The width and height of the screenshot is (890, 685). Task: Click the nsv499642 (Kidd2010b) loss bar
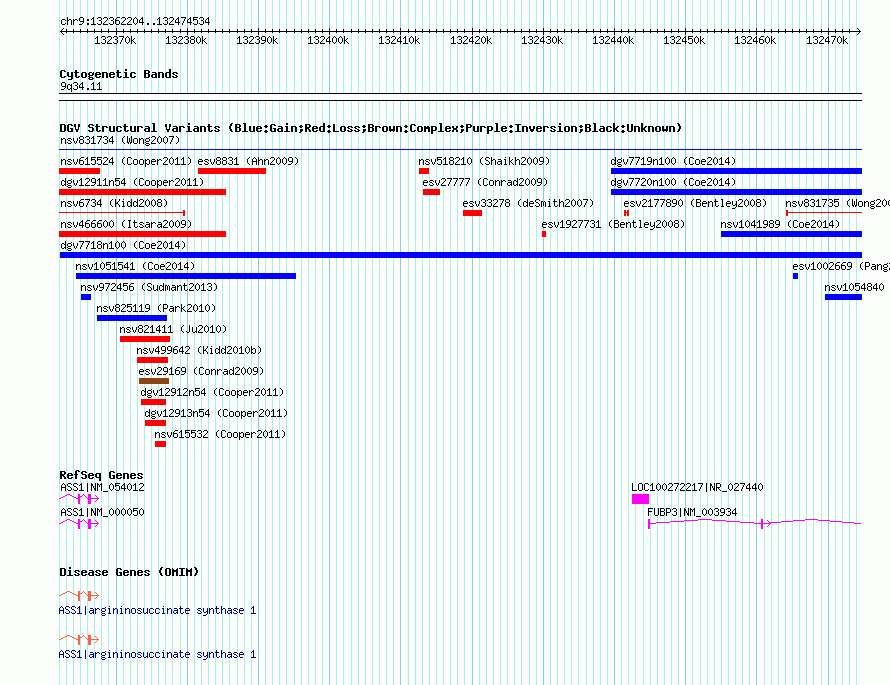[x=152, y=360]
